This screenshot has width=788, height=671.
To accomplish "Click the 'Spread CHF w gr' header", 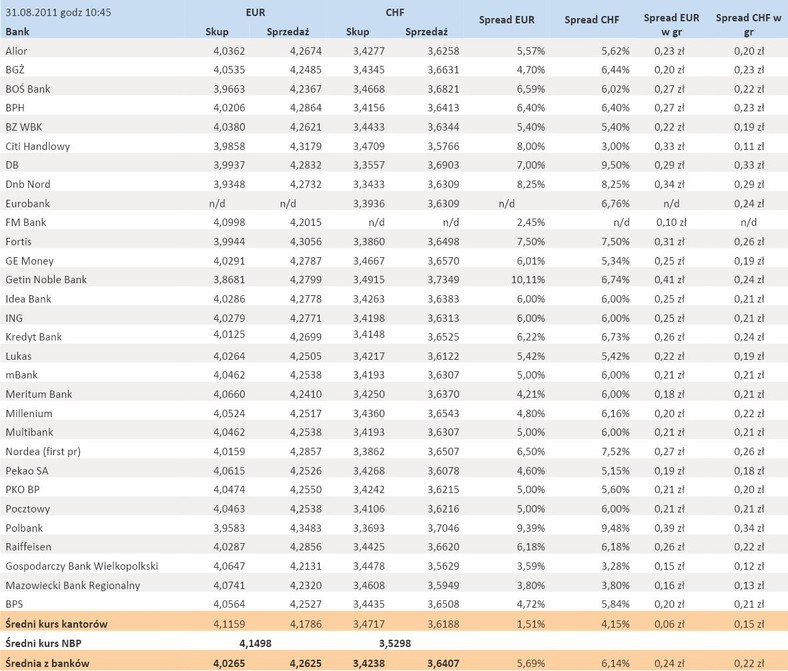I will point(748,25).
